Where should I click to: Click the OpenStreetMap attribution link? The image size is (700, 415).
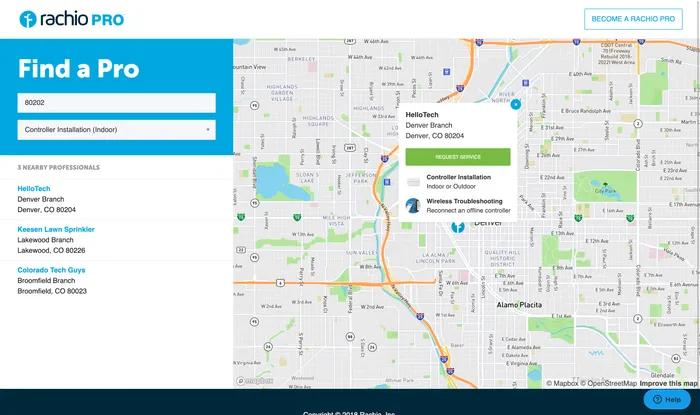608,383
